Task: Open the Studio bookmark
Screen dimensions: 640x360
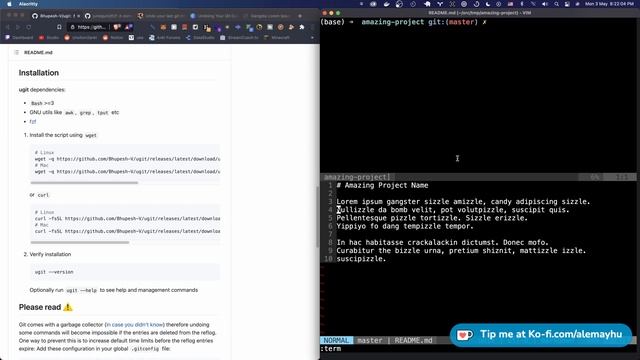Action: (49, 38)
